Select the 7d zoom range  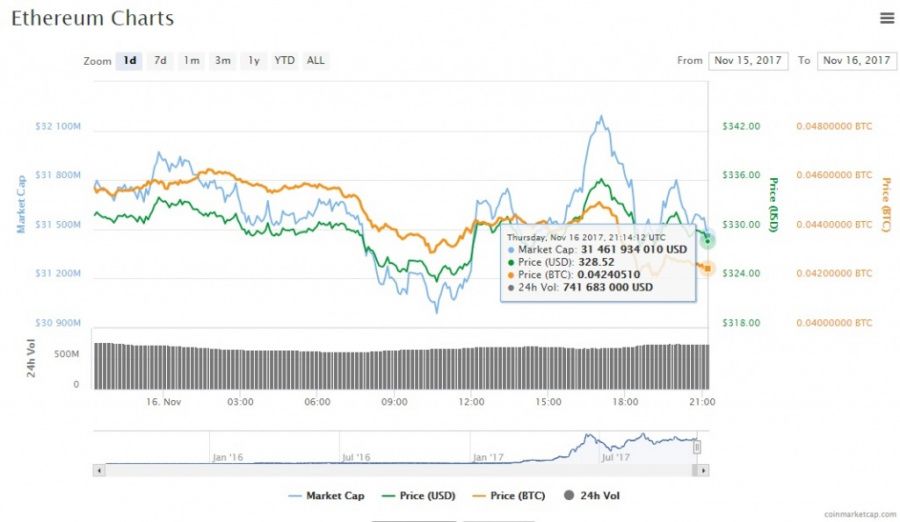coord(160,60)
